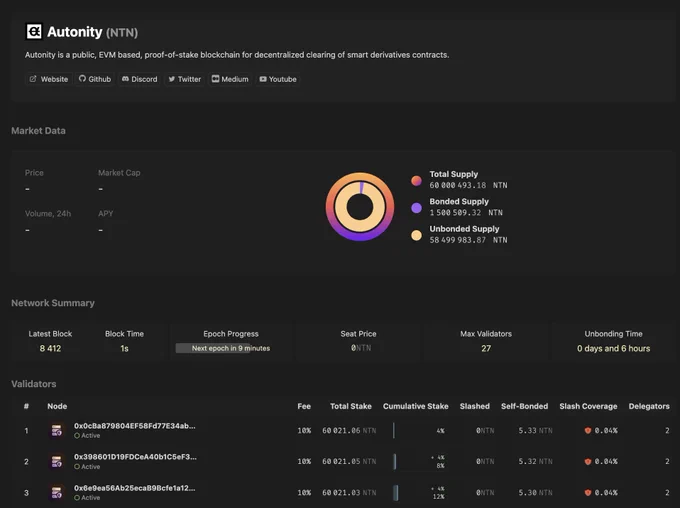Click validator 2 node icon

pyautogui.click(x=56, y=462)
